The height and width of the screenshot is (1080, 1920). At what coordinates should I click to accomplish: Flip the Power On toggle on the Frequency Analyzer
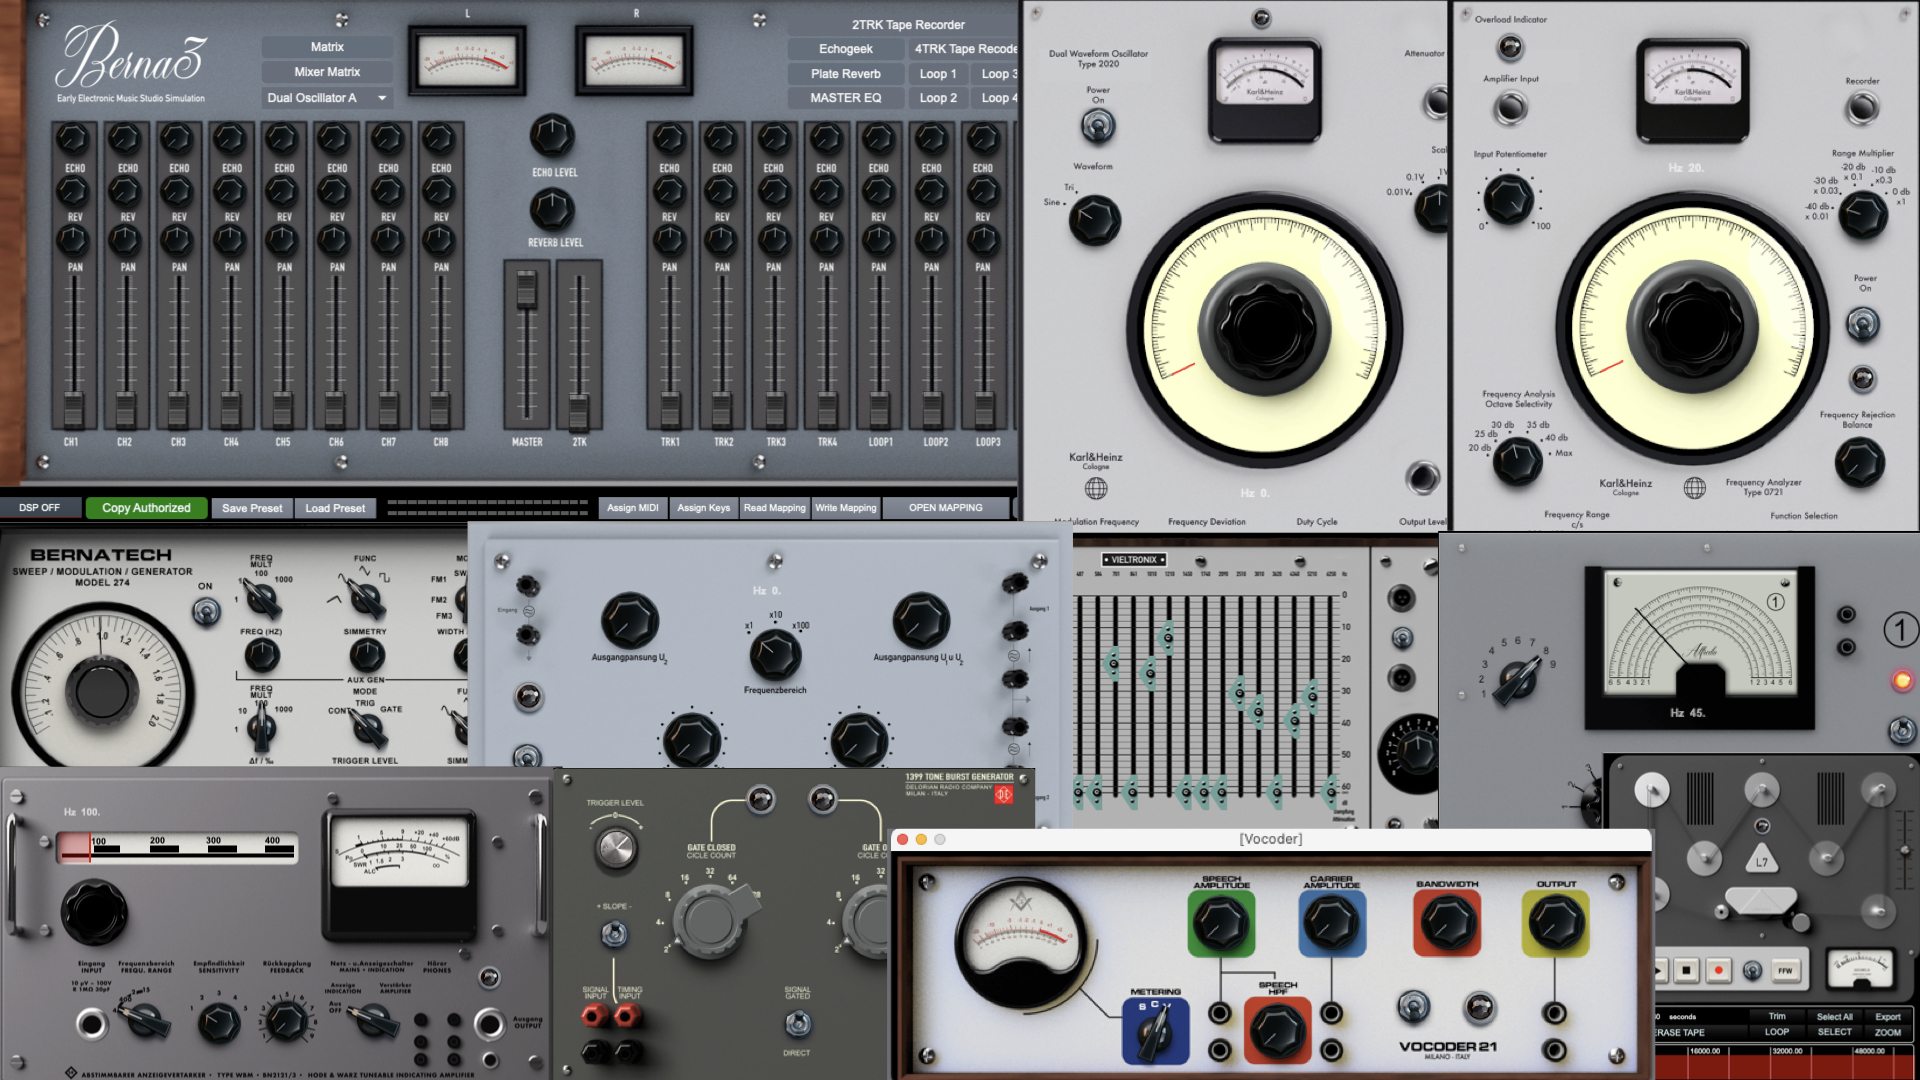pyautogui.click(x=1862, y=323)
